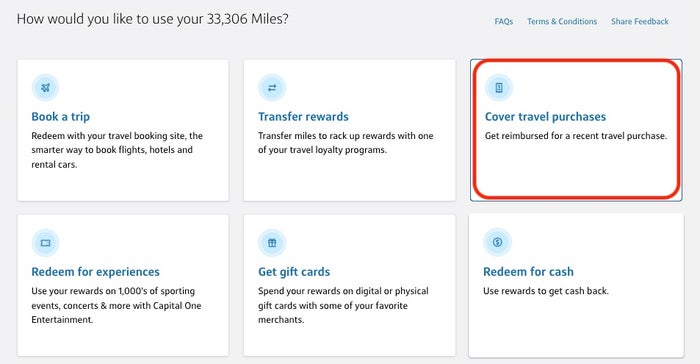This screenshot has height=364, width=700.
Task: Click the dollar coin icon on Redeem for cash
Action: [497, 242]
